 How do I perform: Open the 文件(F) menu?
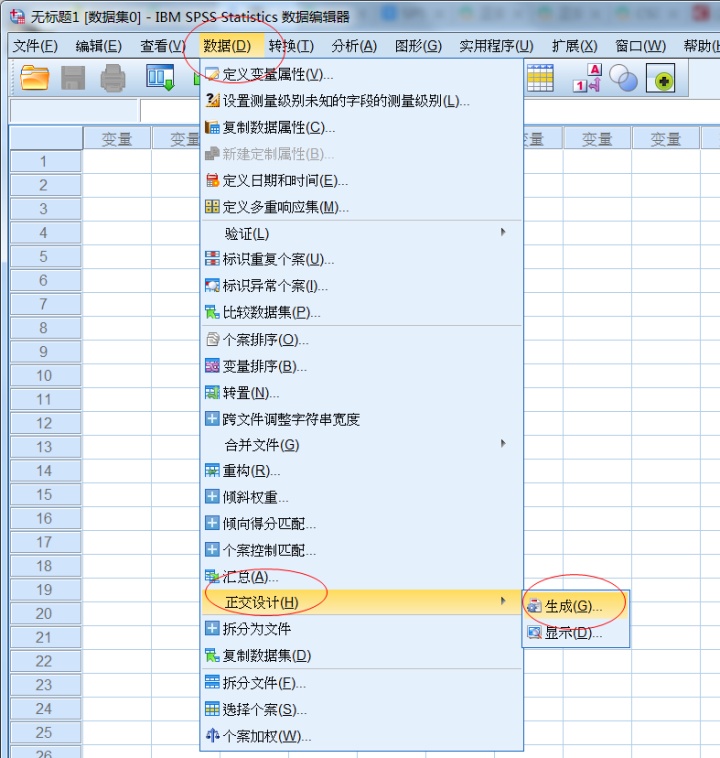[35, 46]
